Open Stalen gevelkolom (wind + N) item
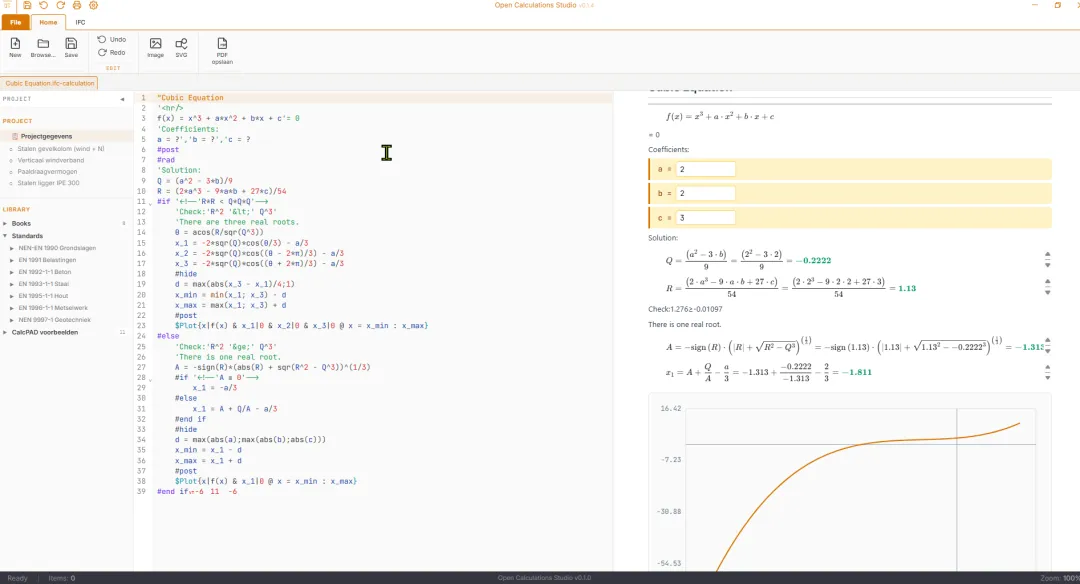 [x=61, y=149]
